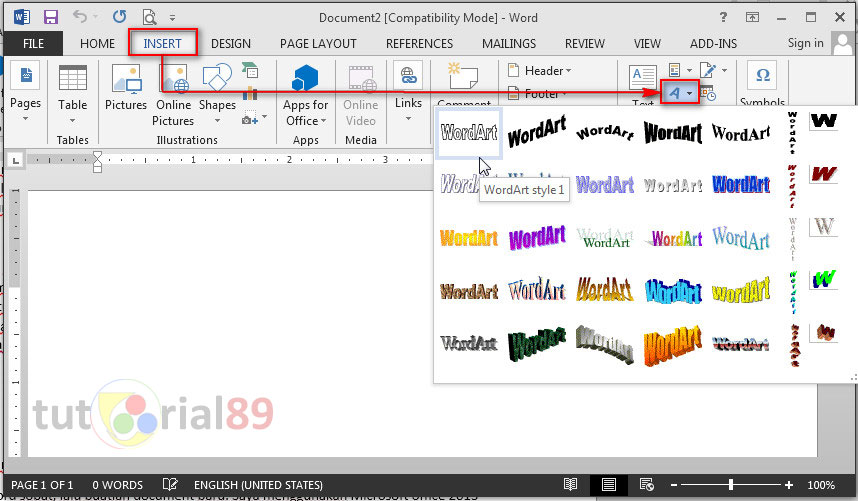Screen dimensions: 858x501
Task: Open the PAGE LAYOUT tab
Action: pos(318,43)
